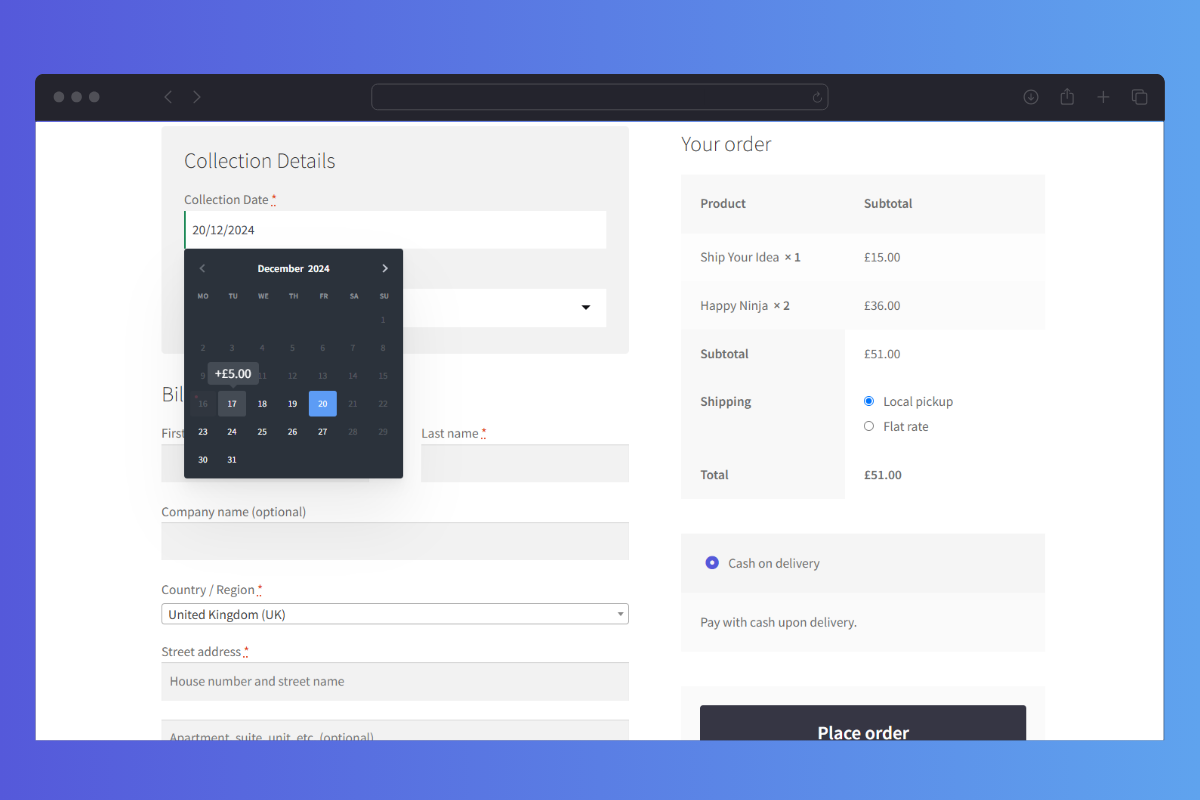1200x800 pixels.
Task: Go back a month with the previous arrow
Action: pos(202,268)
